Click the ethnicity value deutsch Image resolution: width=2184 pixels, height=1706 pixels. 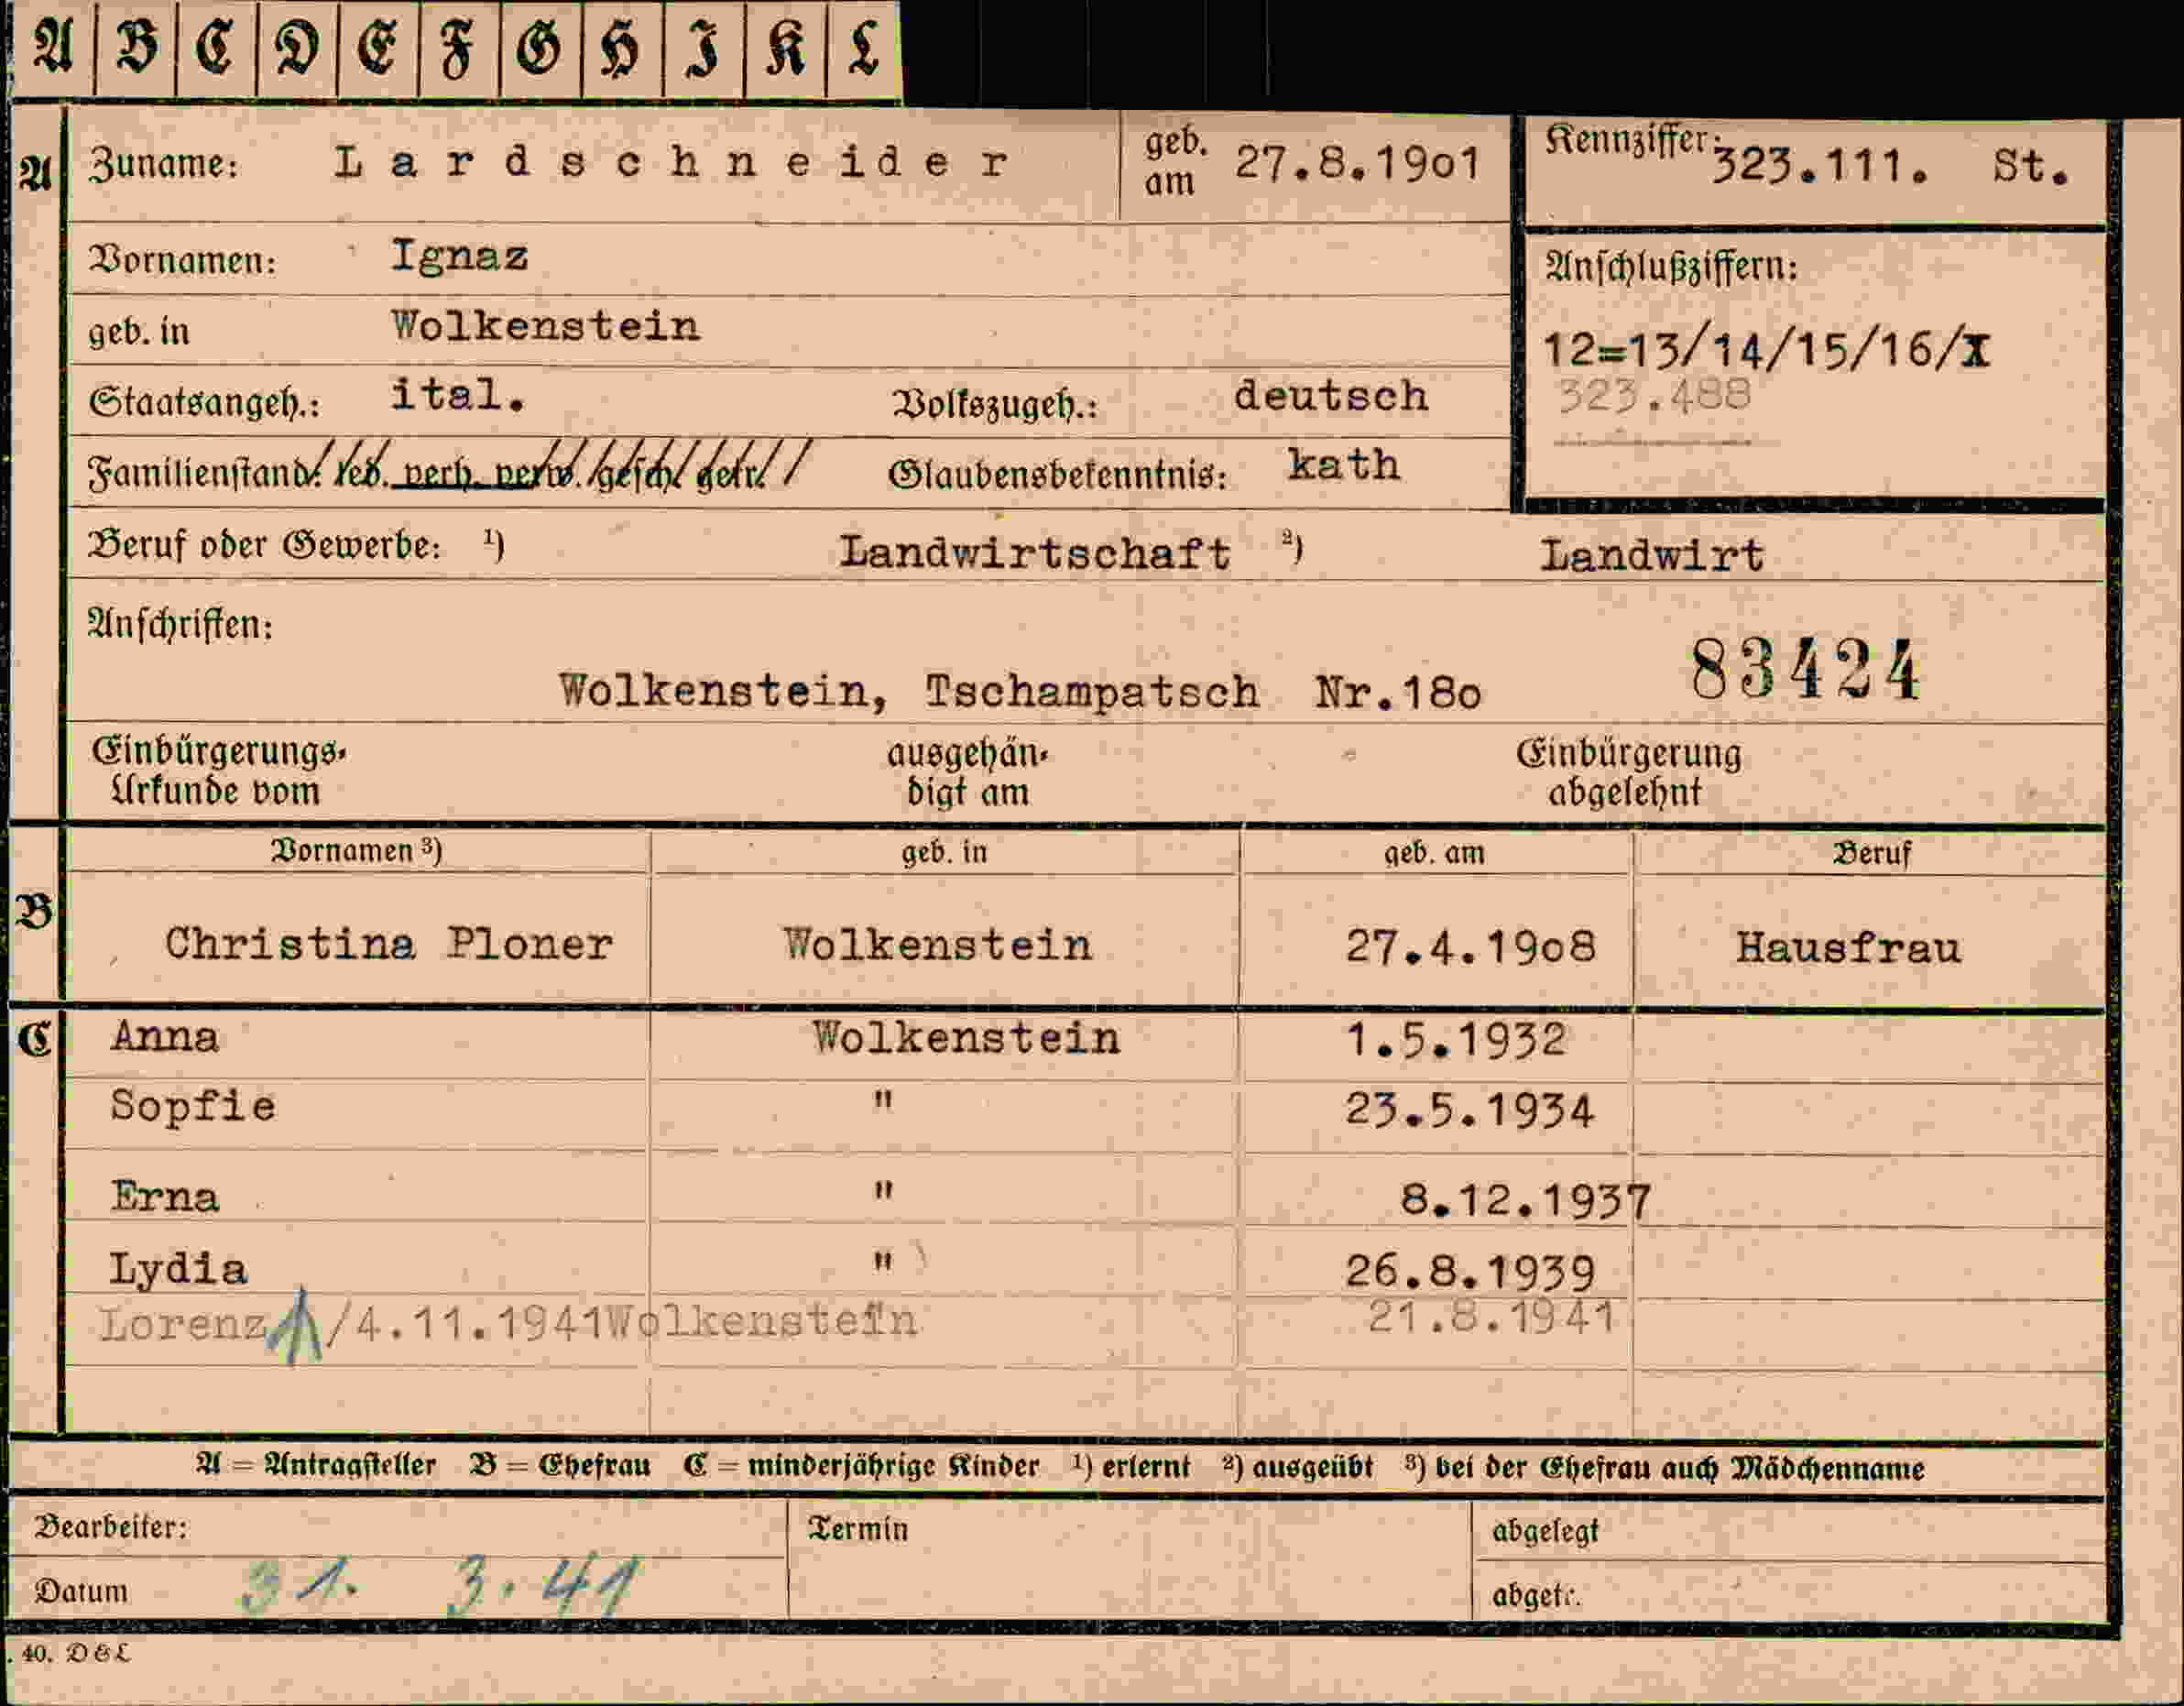pos(1331,396)
